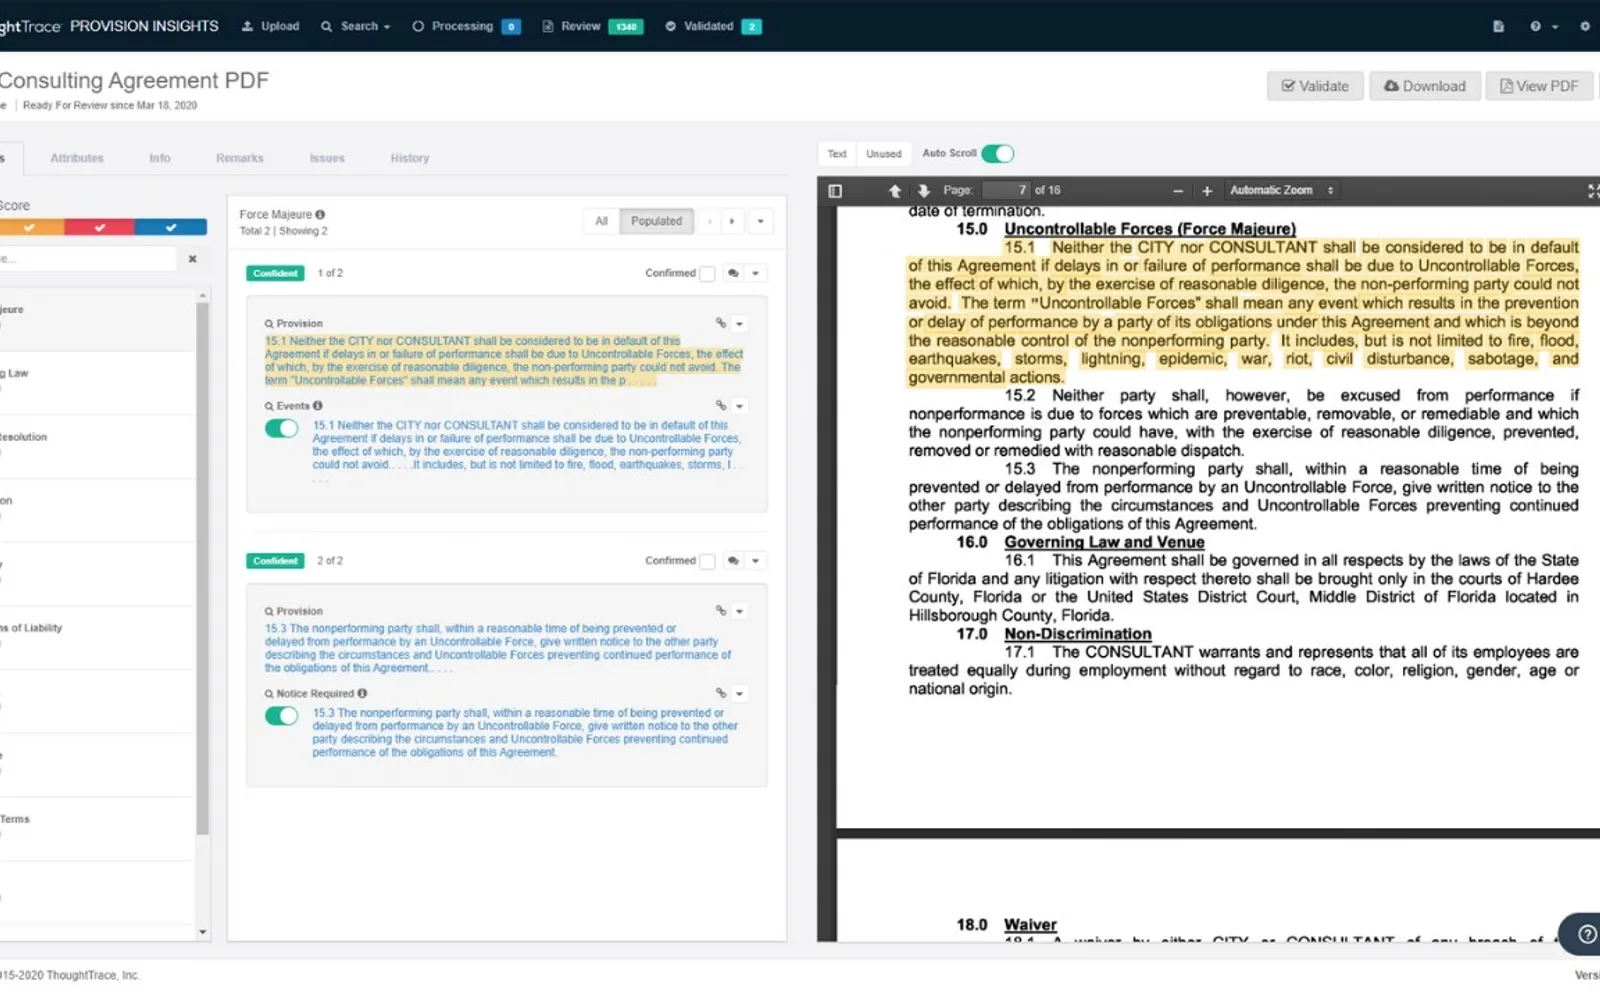Toggle the Events switch off
1600x1000 pixels.
click(x=281, y=428)
